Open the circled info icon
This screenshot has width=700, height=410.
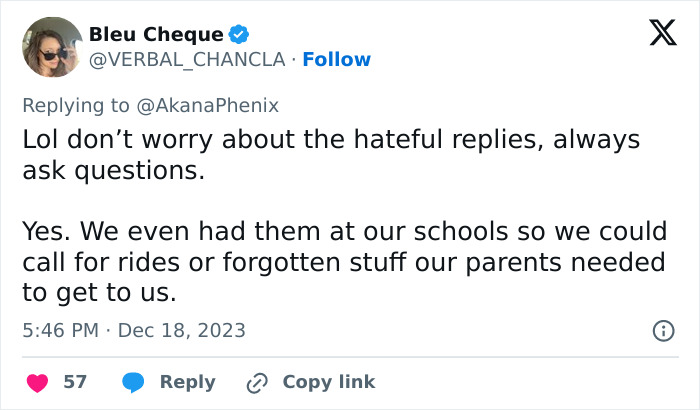click(x=663, y=331)
